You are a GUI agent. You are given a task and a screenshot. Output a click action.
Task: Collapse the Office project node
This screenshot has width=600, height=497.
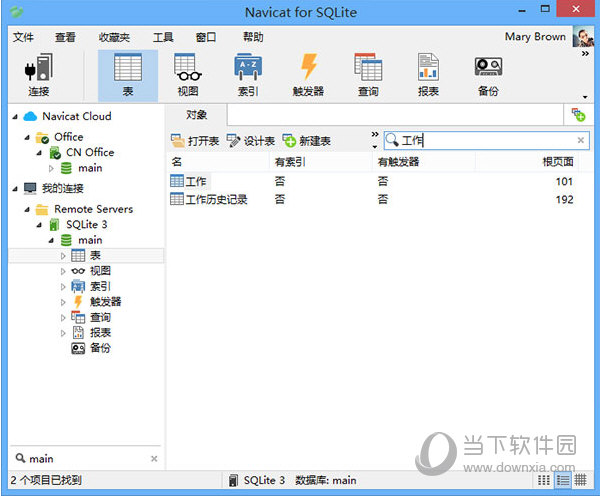point(27,138)
